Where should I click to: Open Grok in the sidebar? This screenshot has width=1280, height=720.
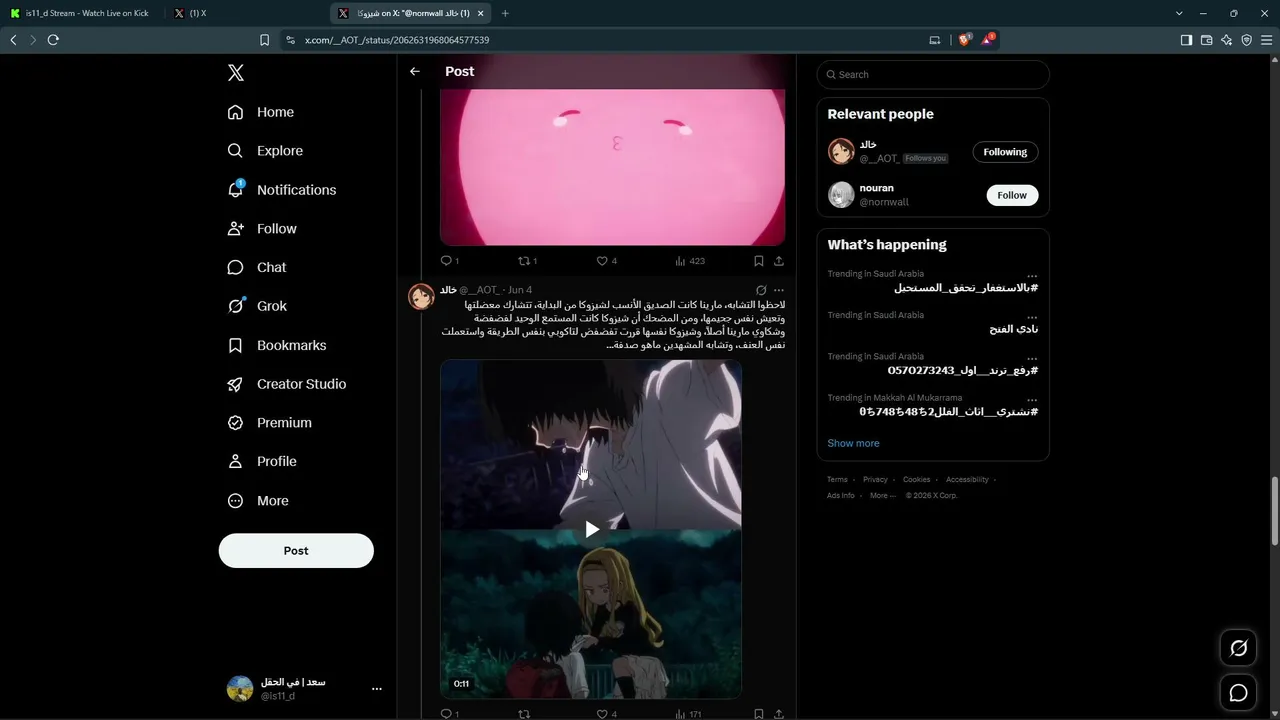tap(257, 306)
